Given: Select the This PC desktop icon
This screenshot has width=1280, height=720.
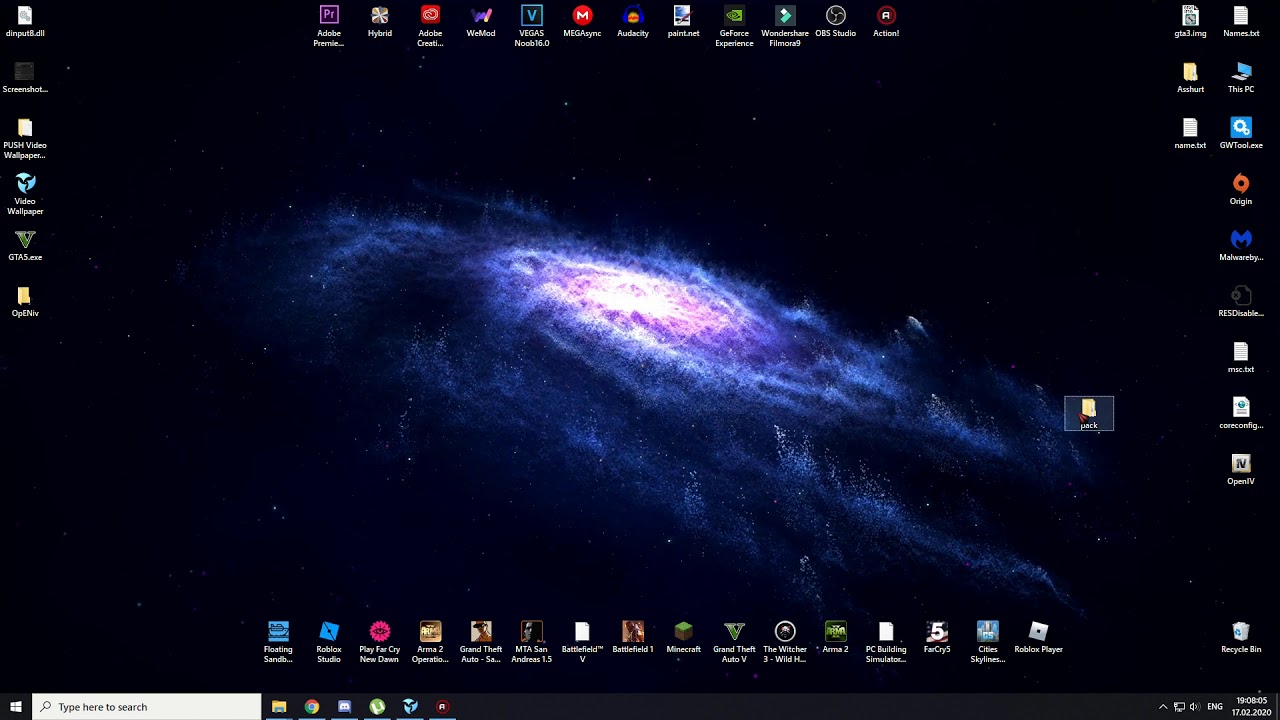Looking at the screenshot, I should coord(1241,78).
